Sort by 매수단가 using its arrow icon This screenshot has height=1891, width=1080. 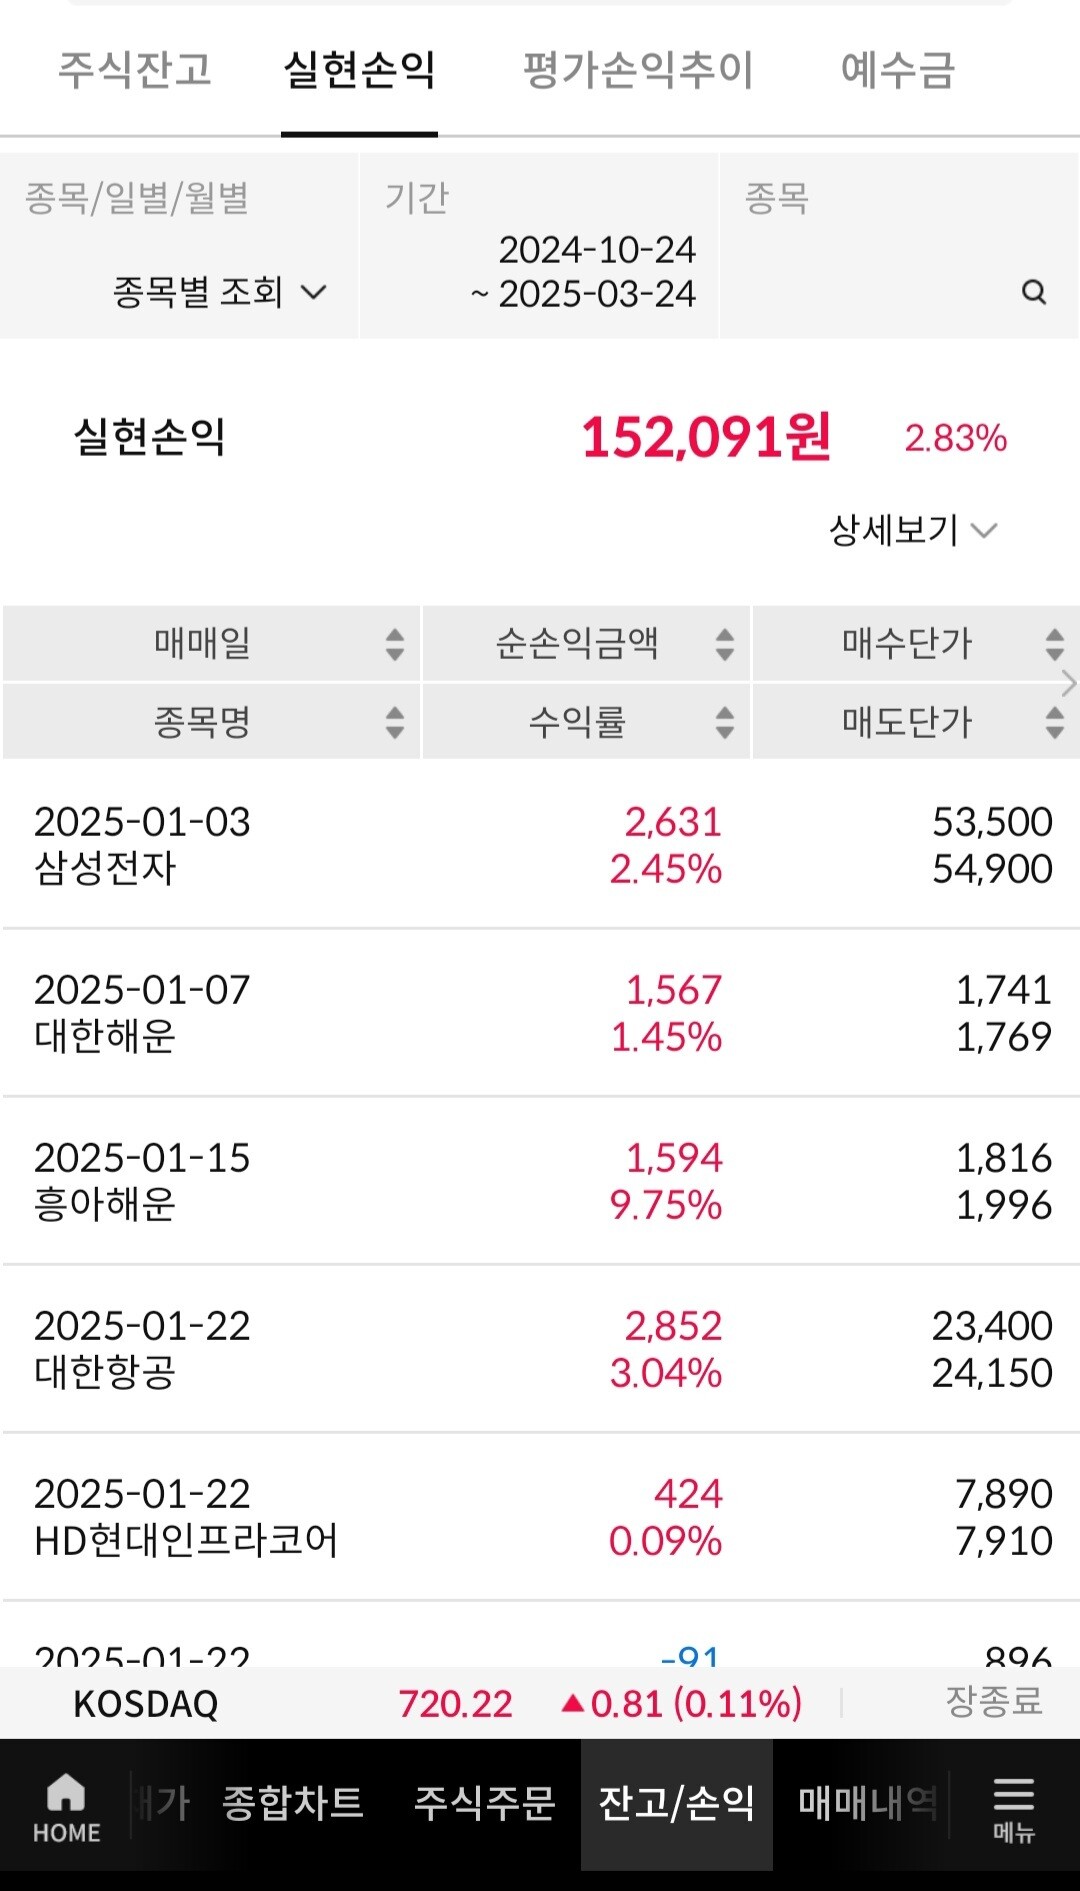(x=1055, y=644)
